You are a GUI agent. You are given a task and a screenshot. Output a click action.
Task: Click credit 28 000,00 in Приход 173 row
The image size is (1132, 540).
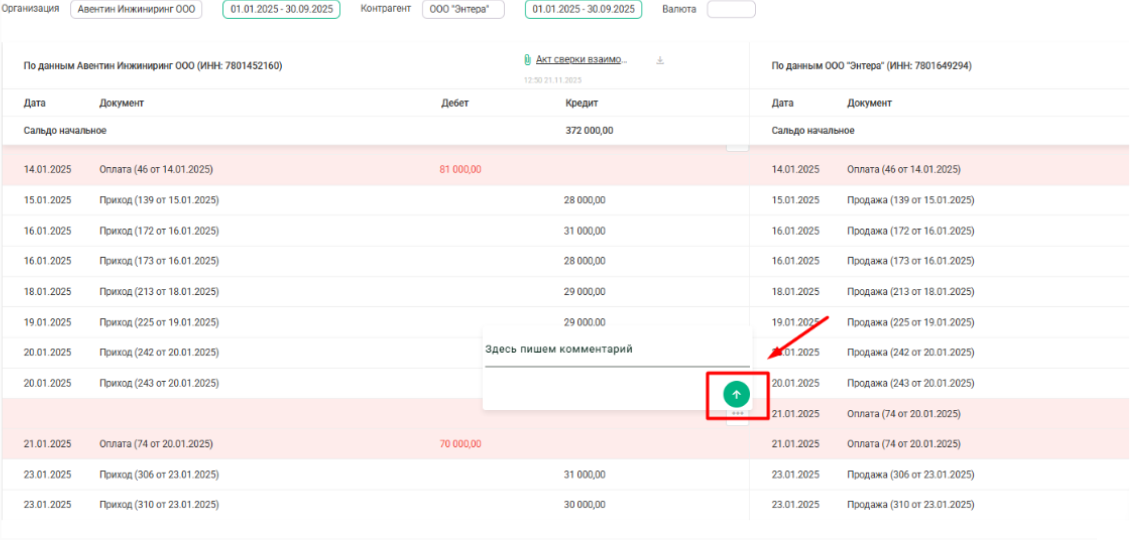point(584,261)
